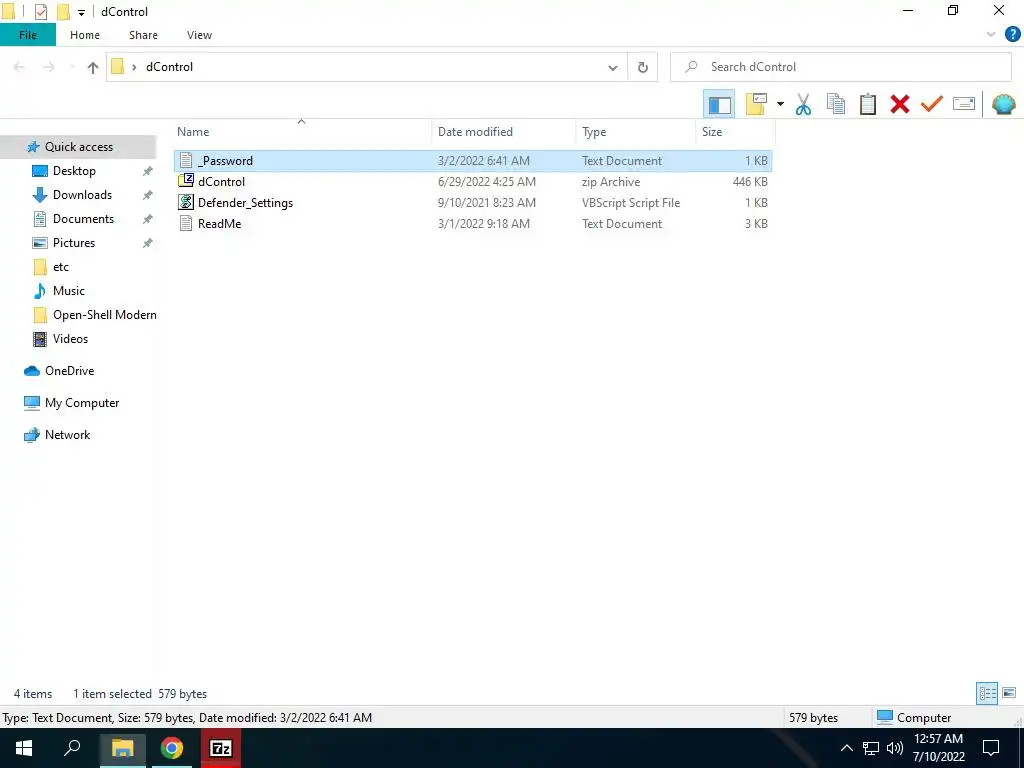1024x768 pixels.
Task: Open Network in the navigation pane
Action: (x=67, y=435)
